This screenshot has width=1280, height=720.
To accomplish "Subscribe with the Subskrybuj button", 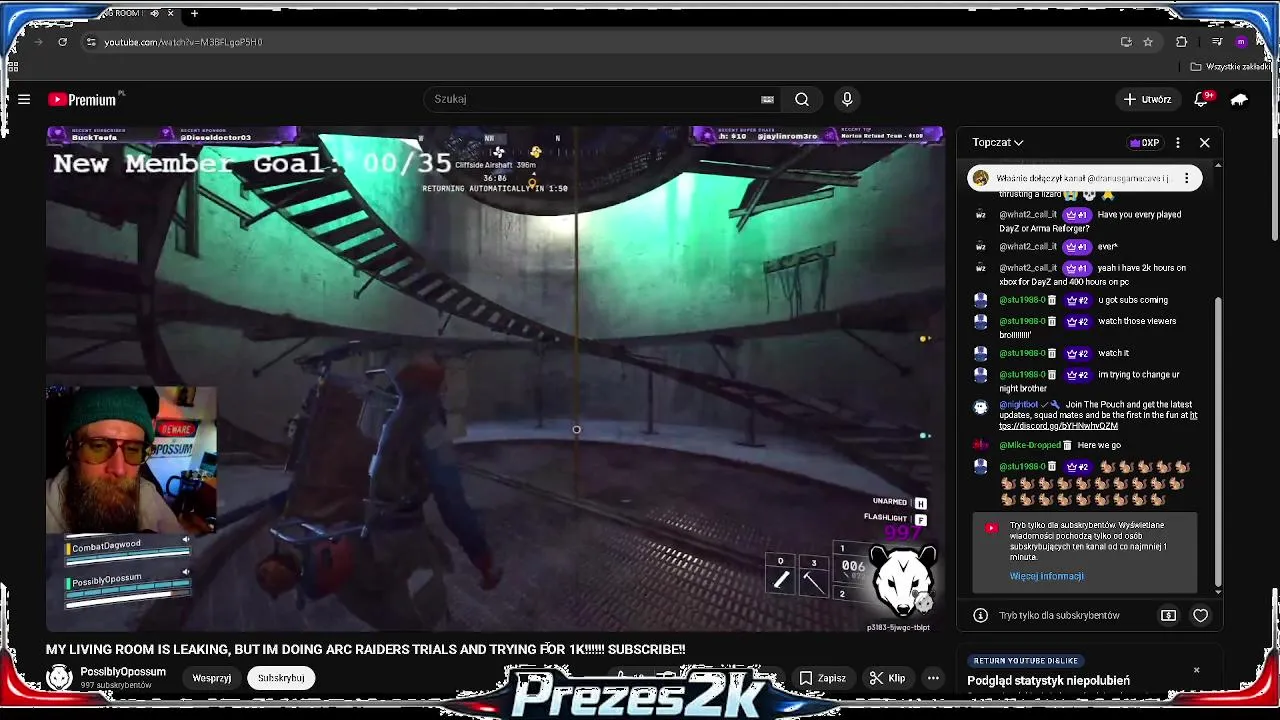I will [281, 678].
